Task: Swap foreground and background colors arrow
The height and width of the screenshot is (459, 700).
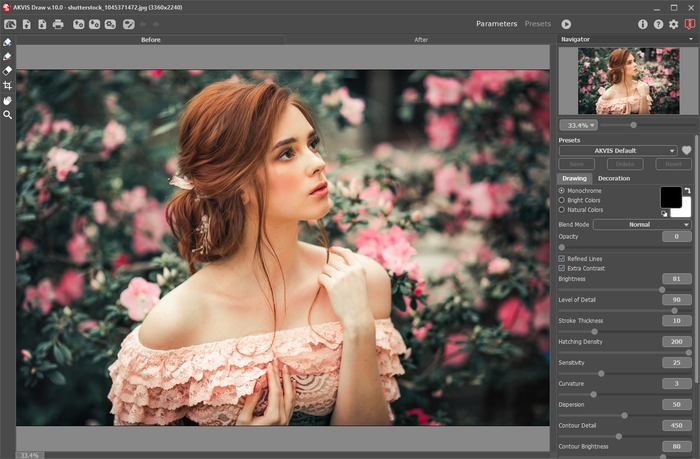Action: point(688,191)
